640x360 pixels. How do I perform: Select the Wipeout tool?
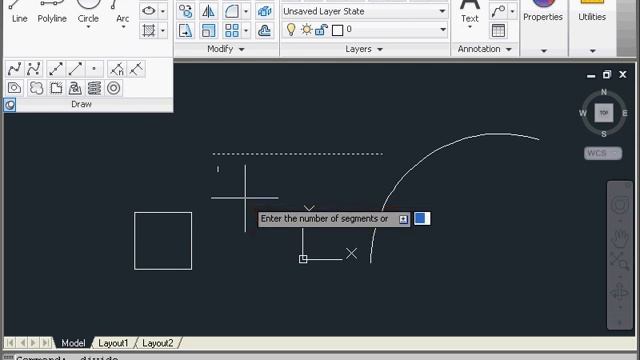(56, 88)
